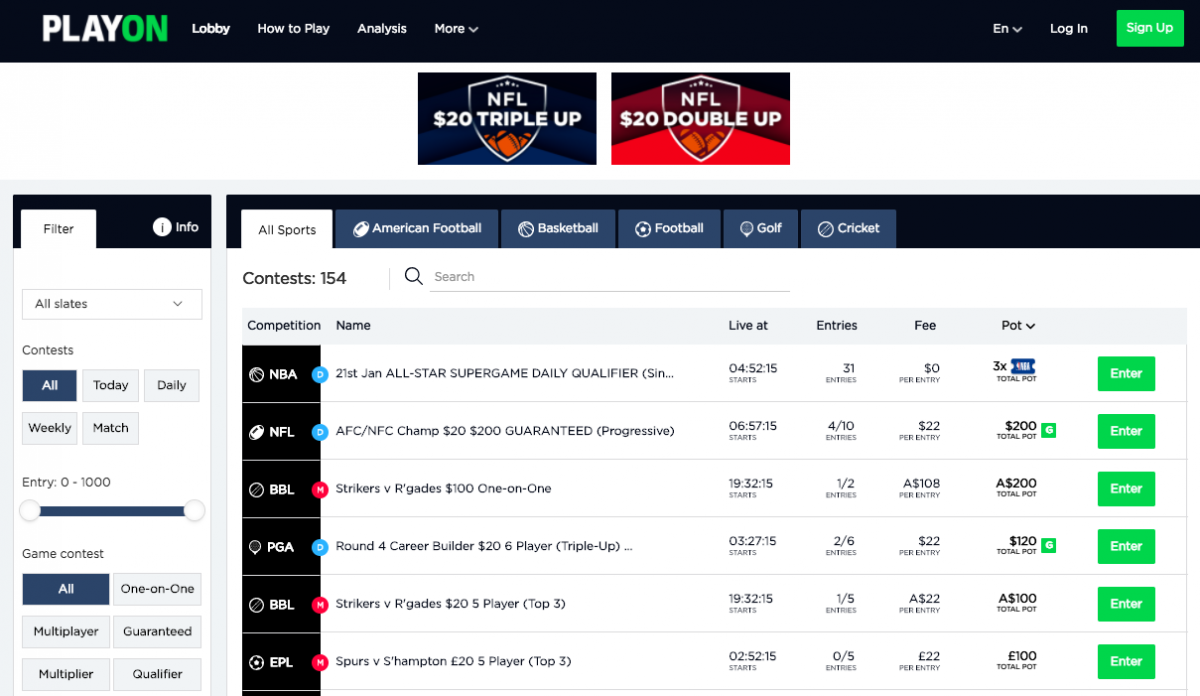
Task: Open the NFL $20 Double Up banner
Action: tap(700, 118)
